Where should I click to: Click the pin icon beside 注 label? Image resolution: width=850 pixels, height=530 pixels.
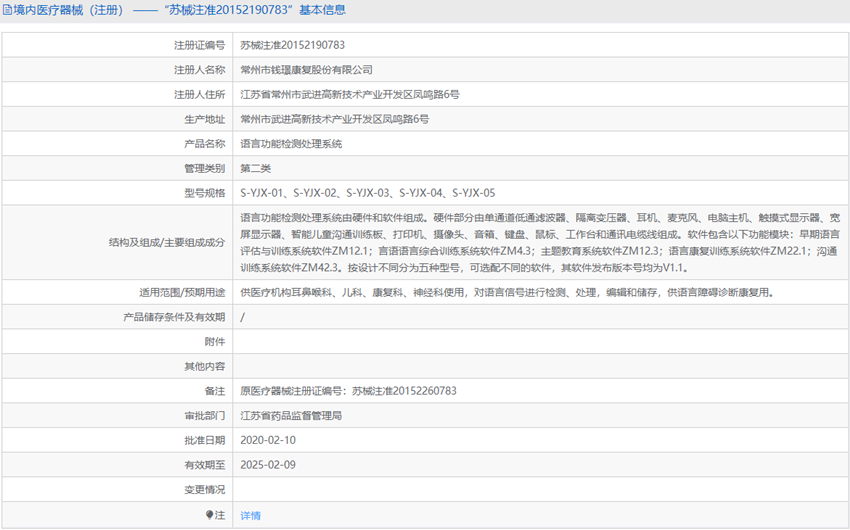pos(210,515)
